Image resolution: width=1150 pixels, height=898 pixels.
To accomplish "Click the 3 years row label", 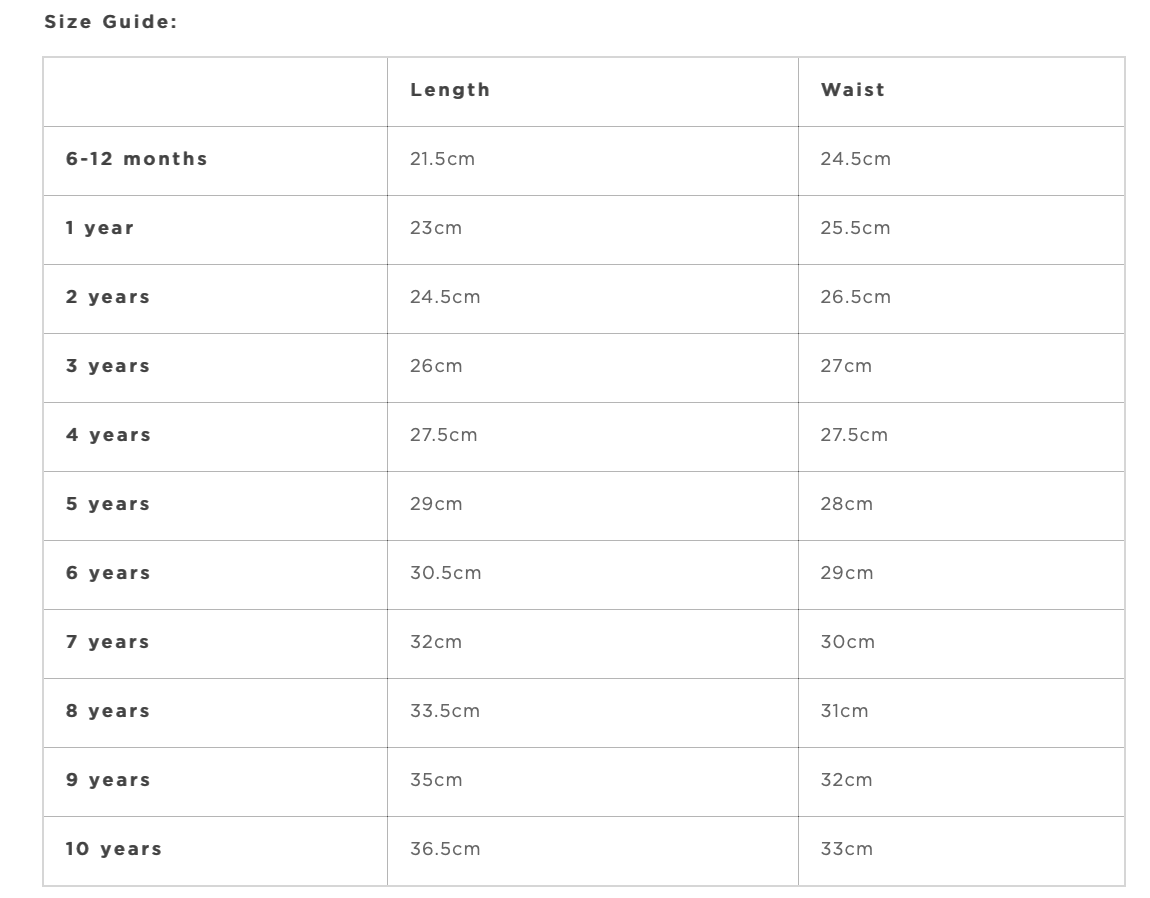I will (108, 366).
